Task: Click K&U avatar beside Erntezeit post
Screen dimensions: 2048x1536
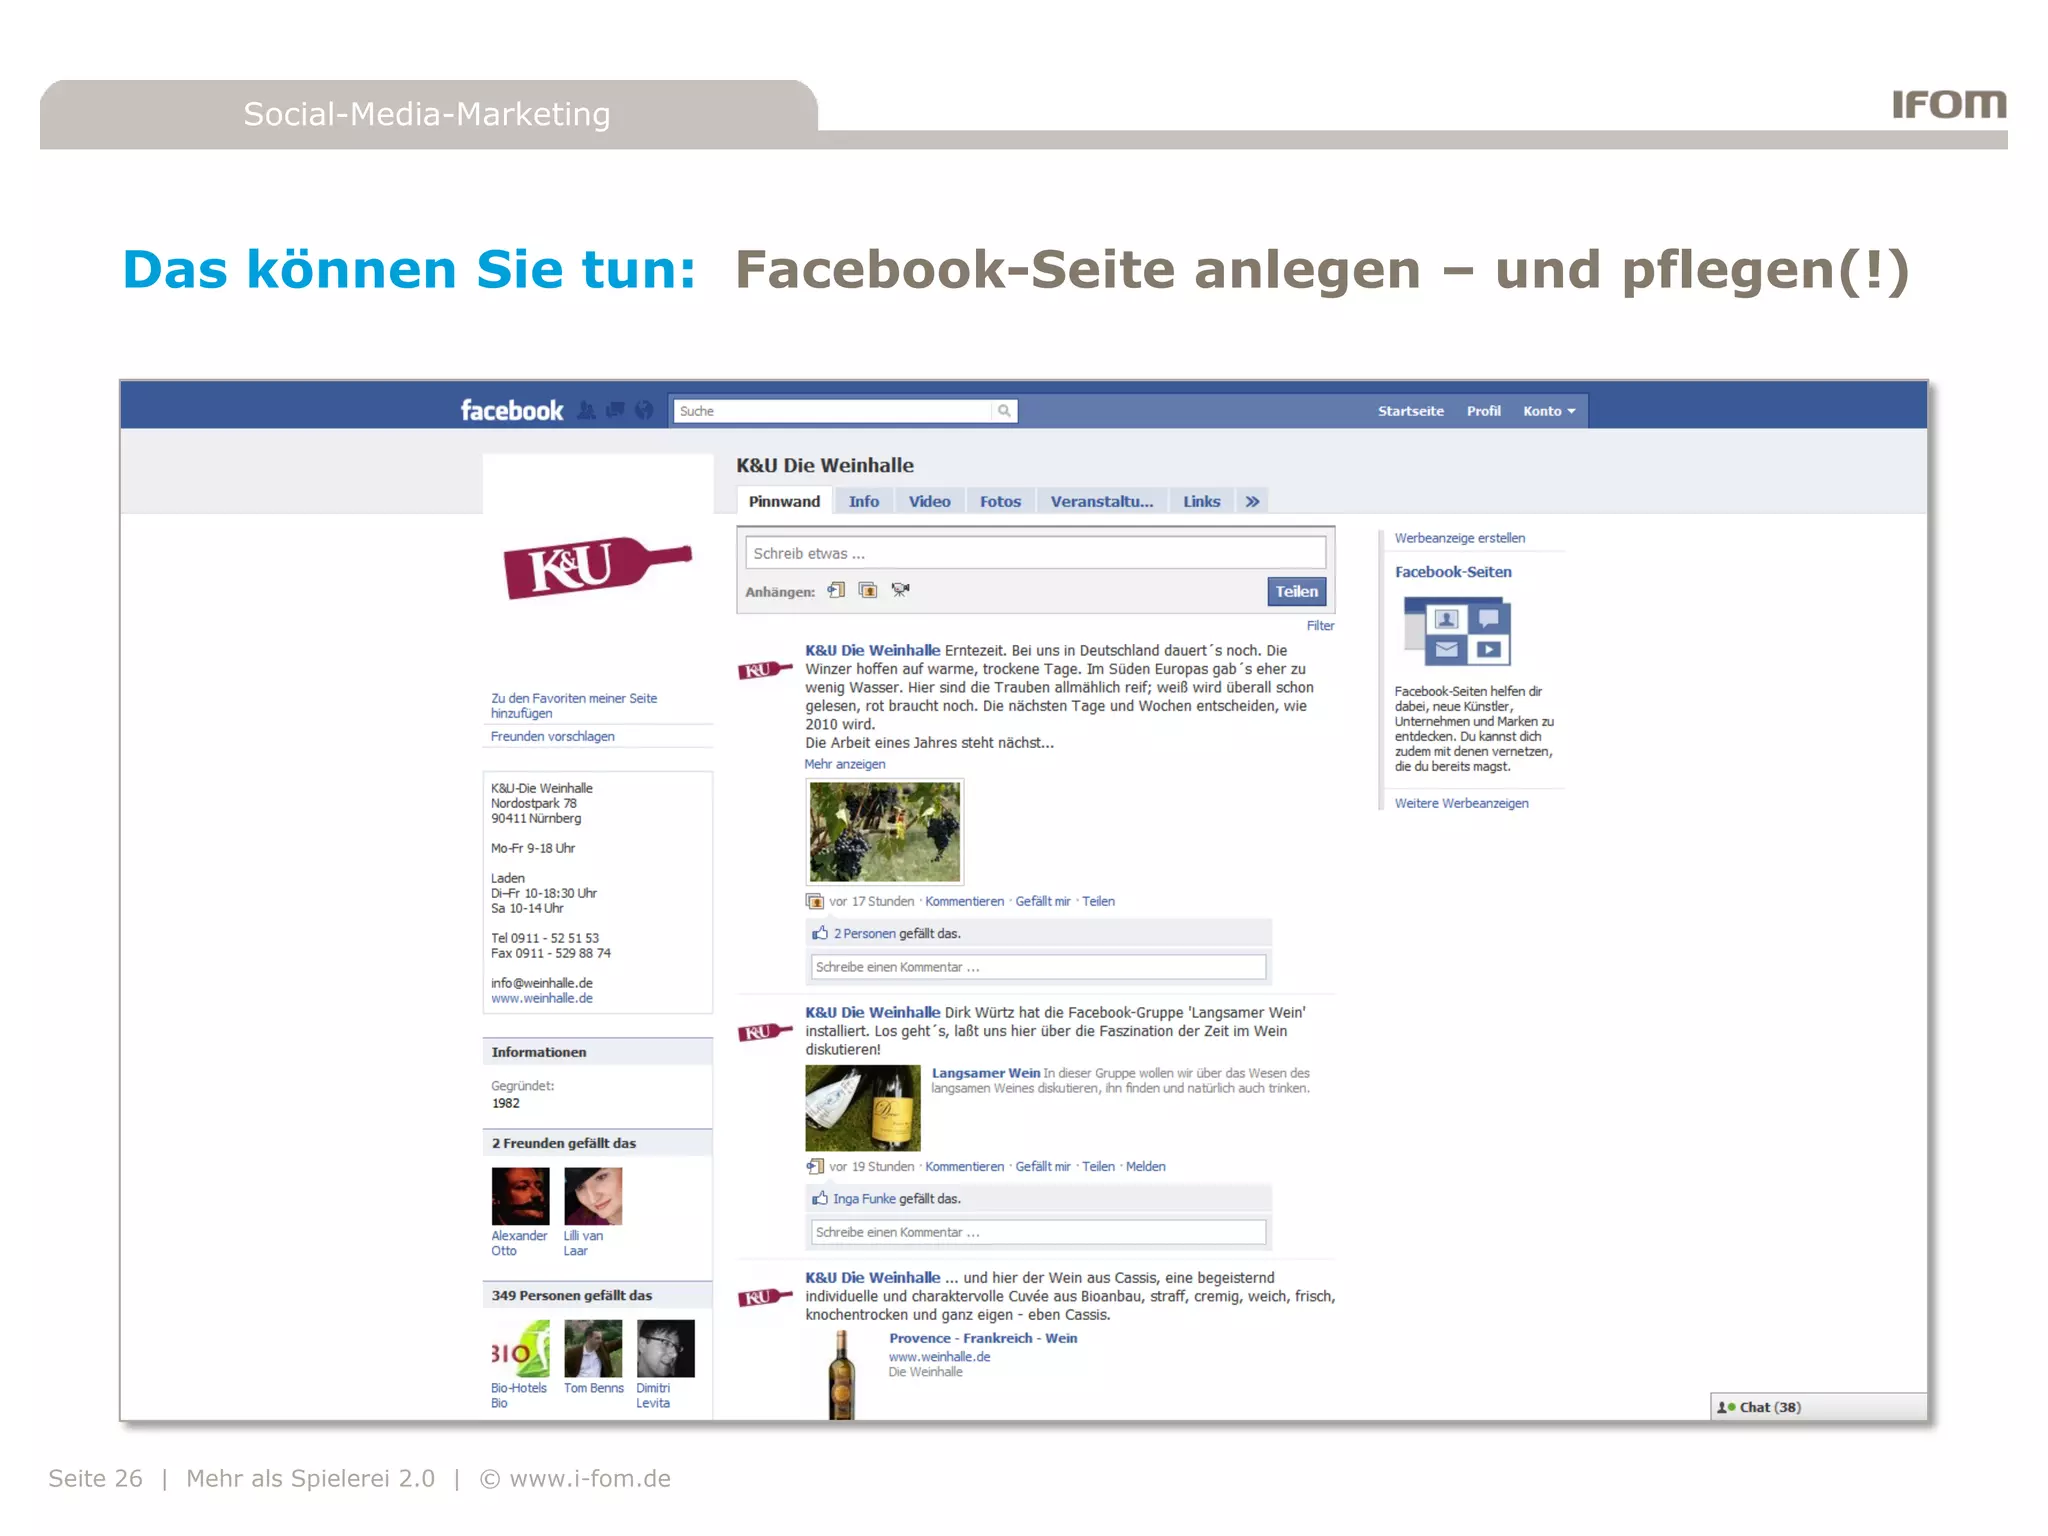Action: pos(765,669)
